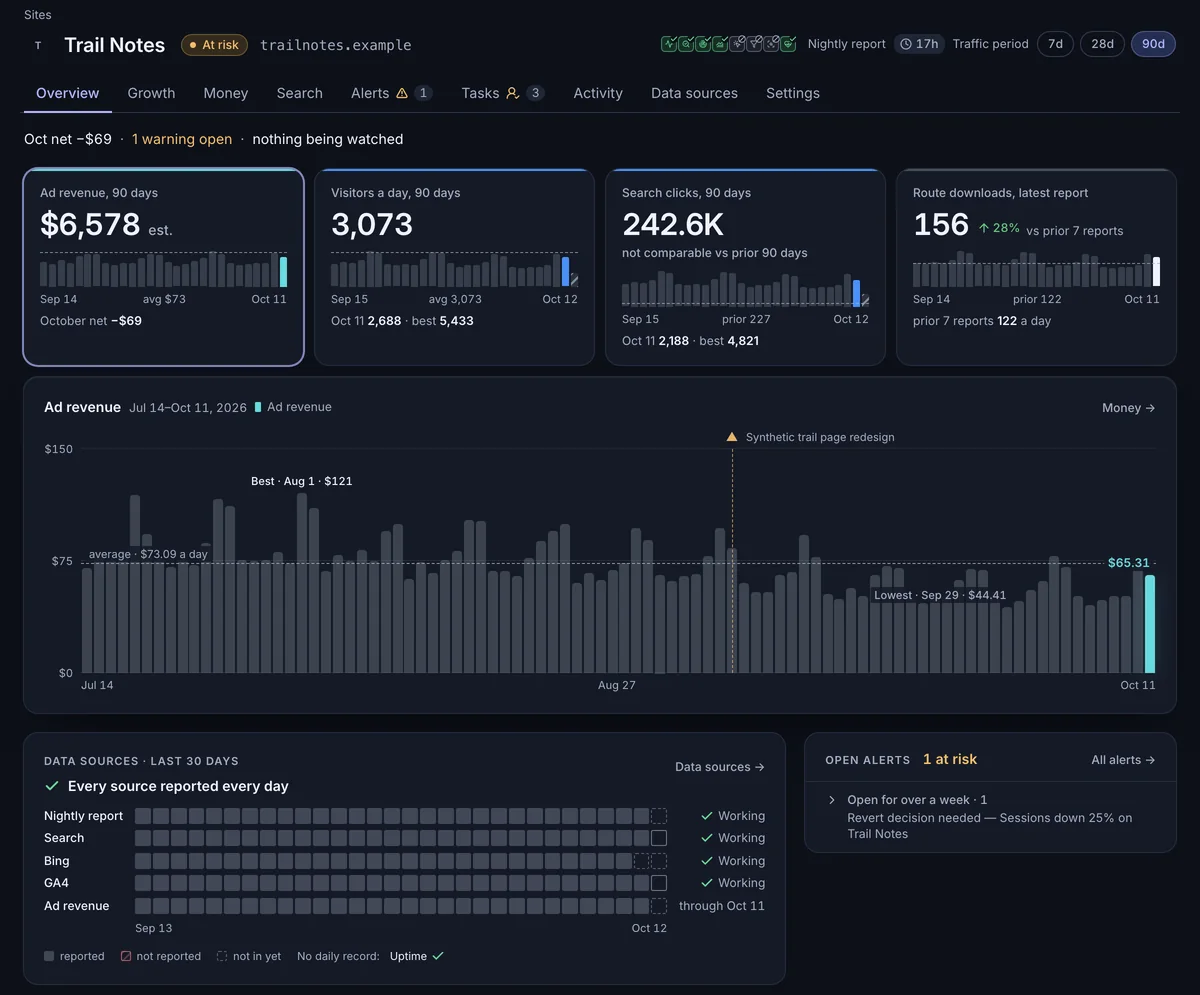Screen dimensions: 1200x995
Task: Click the '1 warning open' summary link
Action: tap(182, 139)
